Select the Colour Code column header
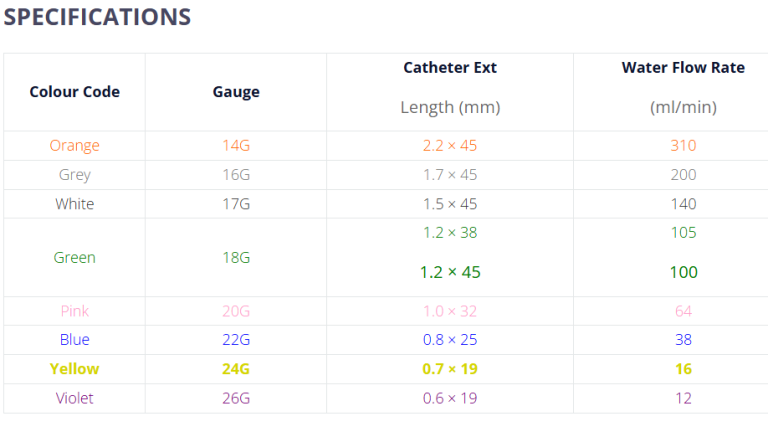This screenshot has height=442, width=768. pyautogui.click(x=75, y=92)
